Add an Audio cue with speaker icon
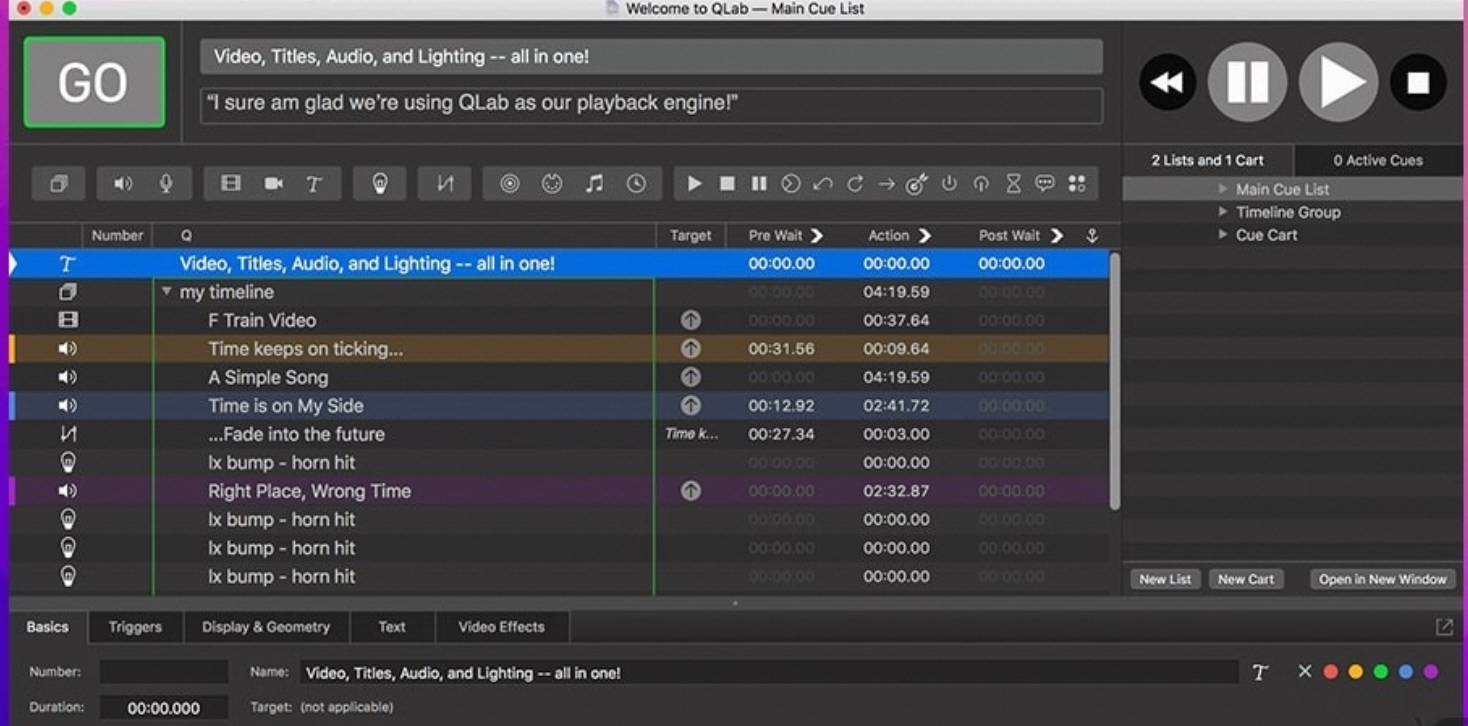This screenshot has width=1468, height=726. pos(123,184)
